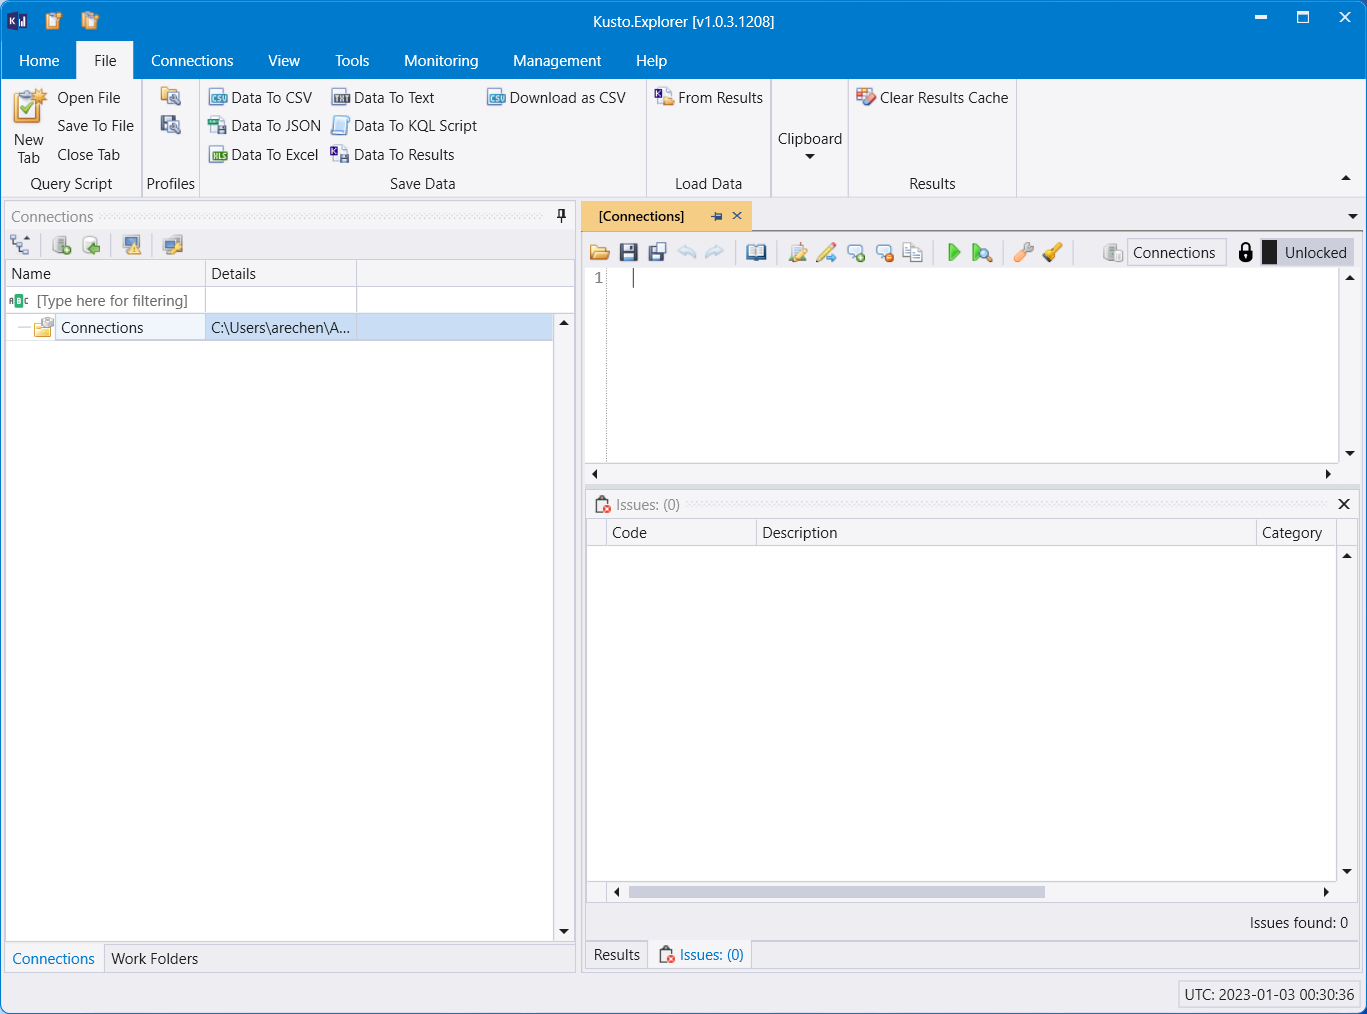Click the monitors with key icon
Viewport: 1367px width, 1014px height.
(173, 245)
